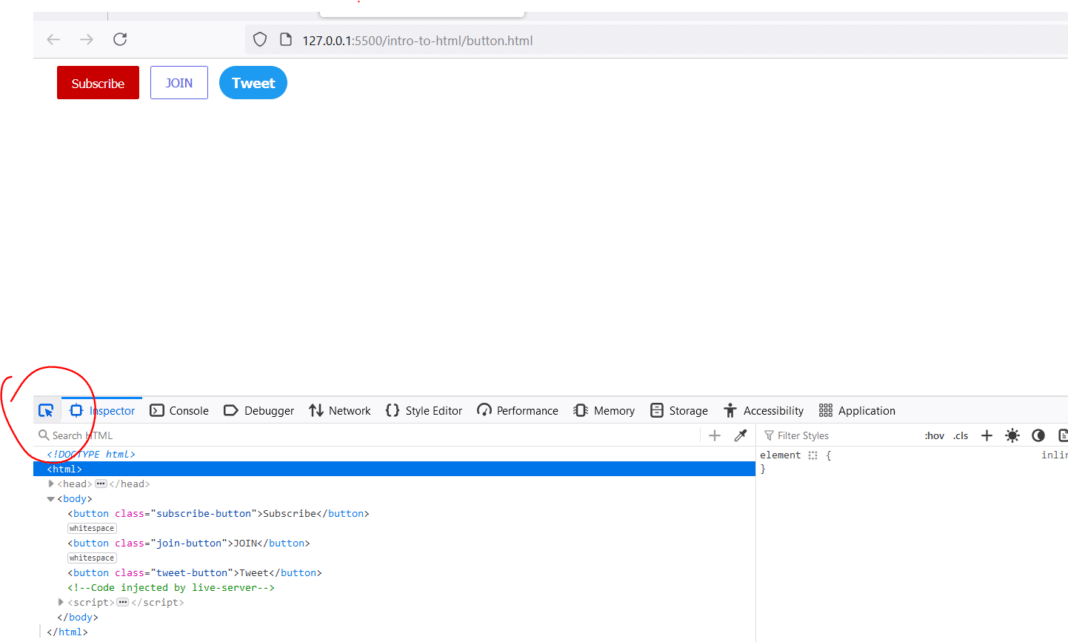The height and width of the screenshot is (642, 1068).
Task: Toggle :hov pseudo-class panel
Action: pos(934,436)
